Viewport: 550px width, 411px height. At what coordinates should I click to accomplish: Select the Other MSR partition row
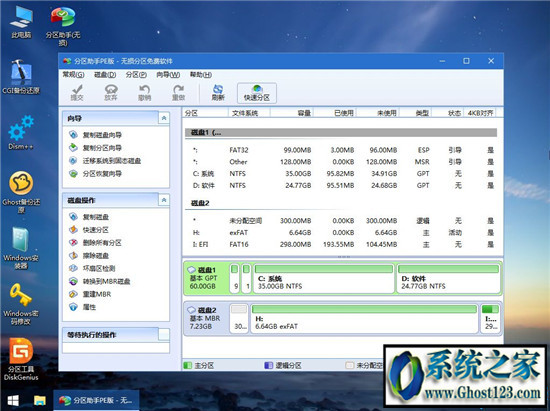tap(342, 162)
